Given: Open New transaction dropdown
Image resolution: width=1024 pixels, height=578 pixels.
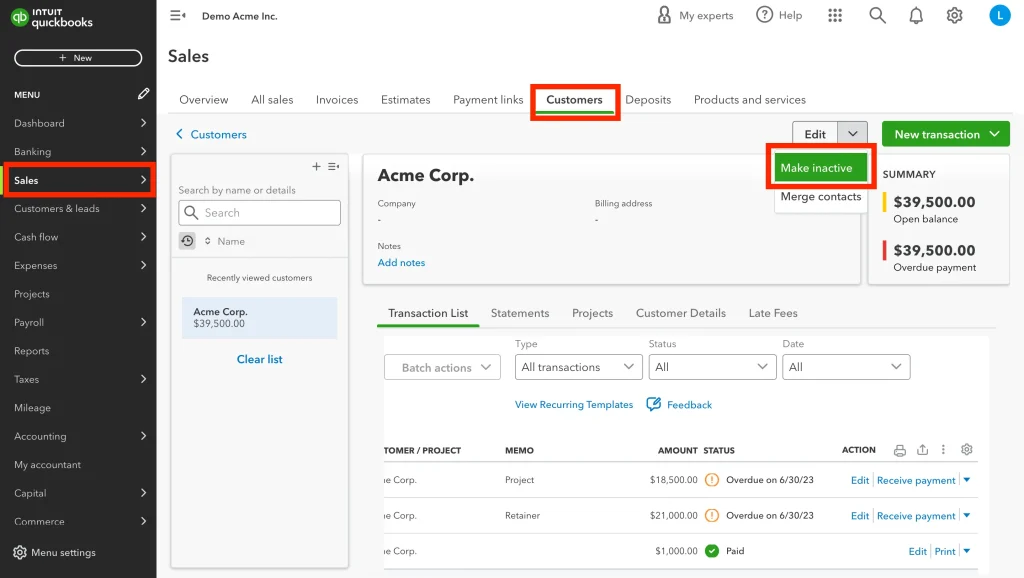Looking at the screenshot, I should pyautogui.click(x=995, y=134).
